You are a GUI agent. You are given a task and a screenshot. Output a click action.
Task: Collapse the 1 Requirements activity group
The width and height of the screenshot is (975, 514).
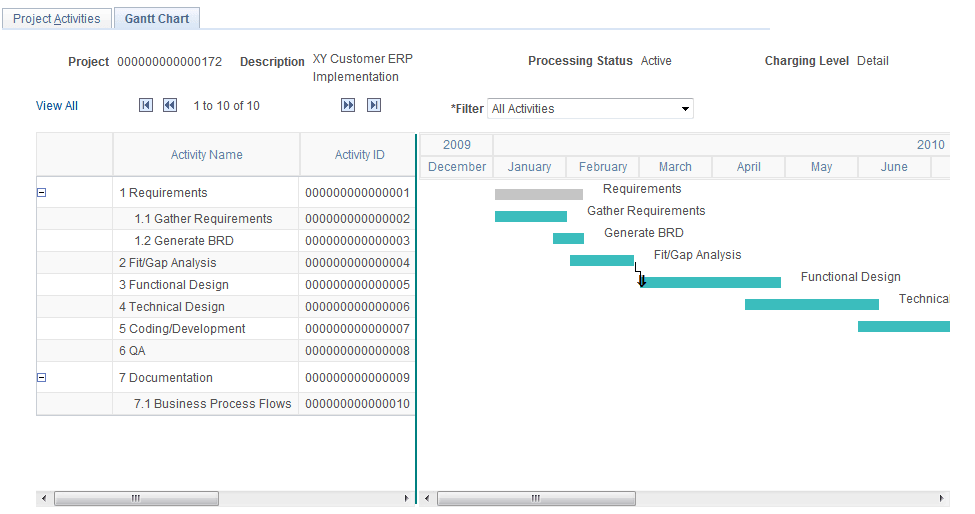tap(42, 193)
